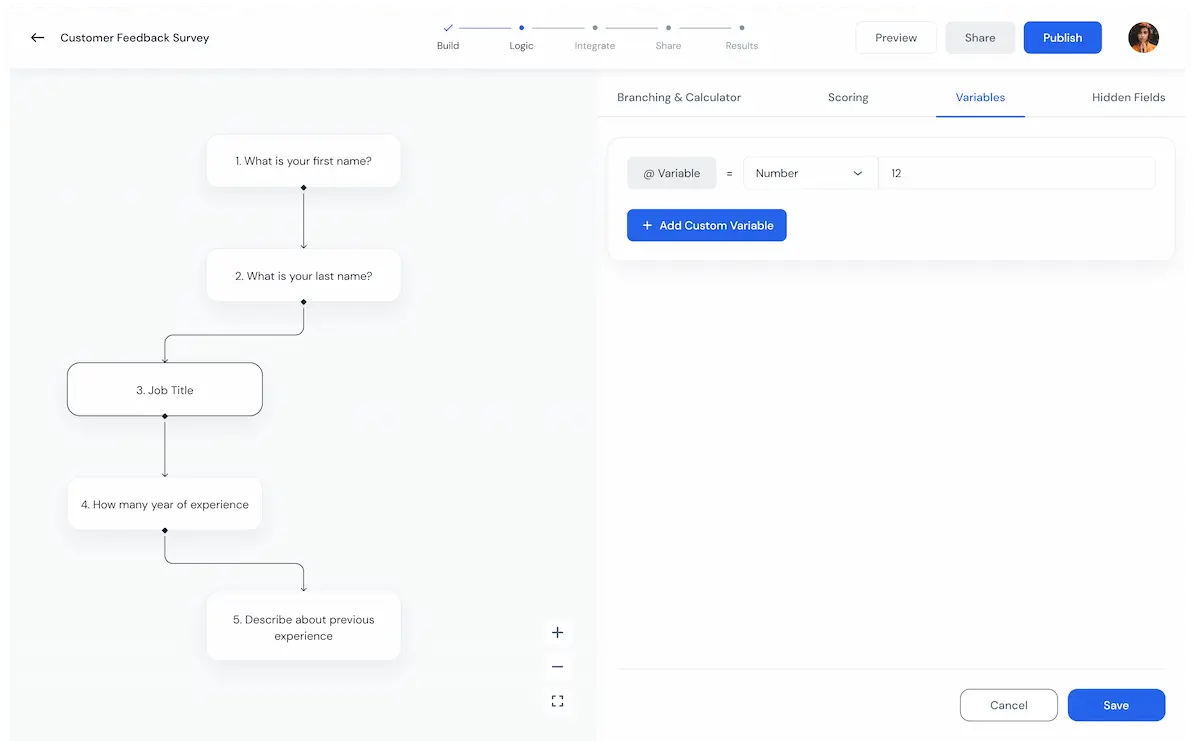Click the connector dot below the Job Title node
The image size is (1200, 741).
(x=165, y=414)
